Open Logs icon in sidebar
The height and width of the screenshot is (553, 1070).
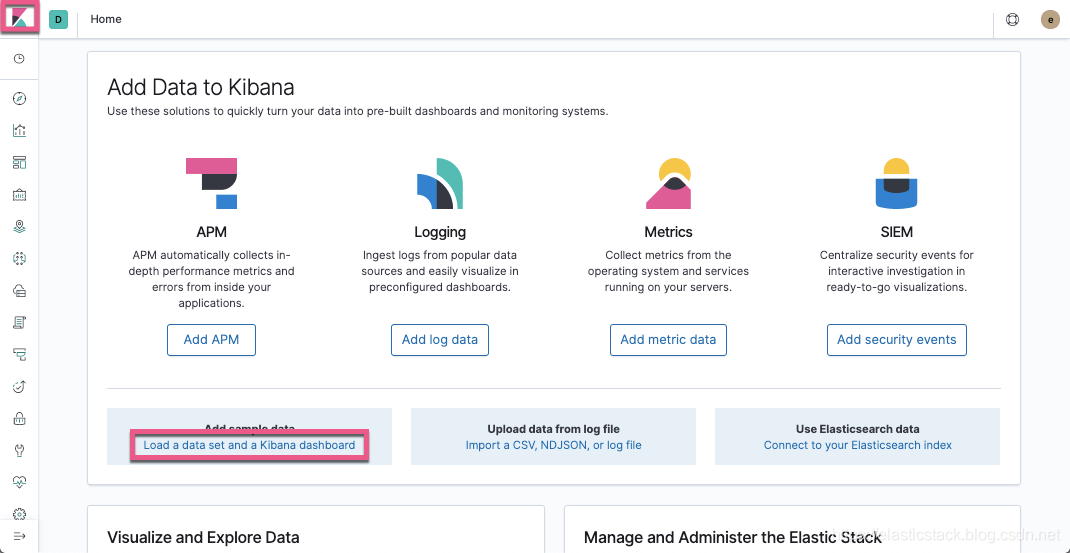pyautogui.click(x=19, y=322)
